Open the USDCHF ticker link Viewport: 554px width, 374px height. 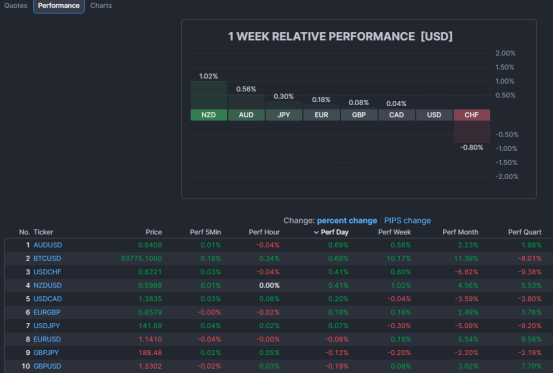47,272
